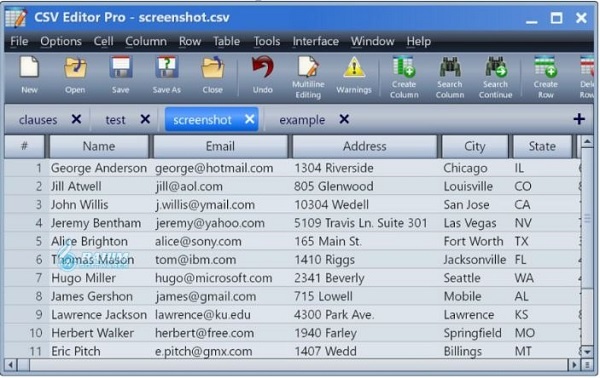
Task: Open the File menu
Action: [19, 41]
